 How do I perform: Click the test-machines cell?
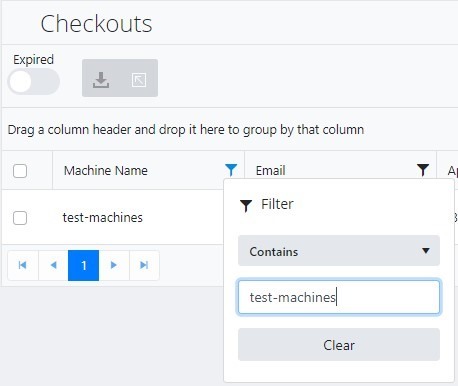[103, 218]
